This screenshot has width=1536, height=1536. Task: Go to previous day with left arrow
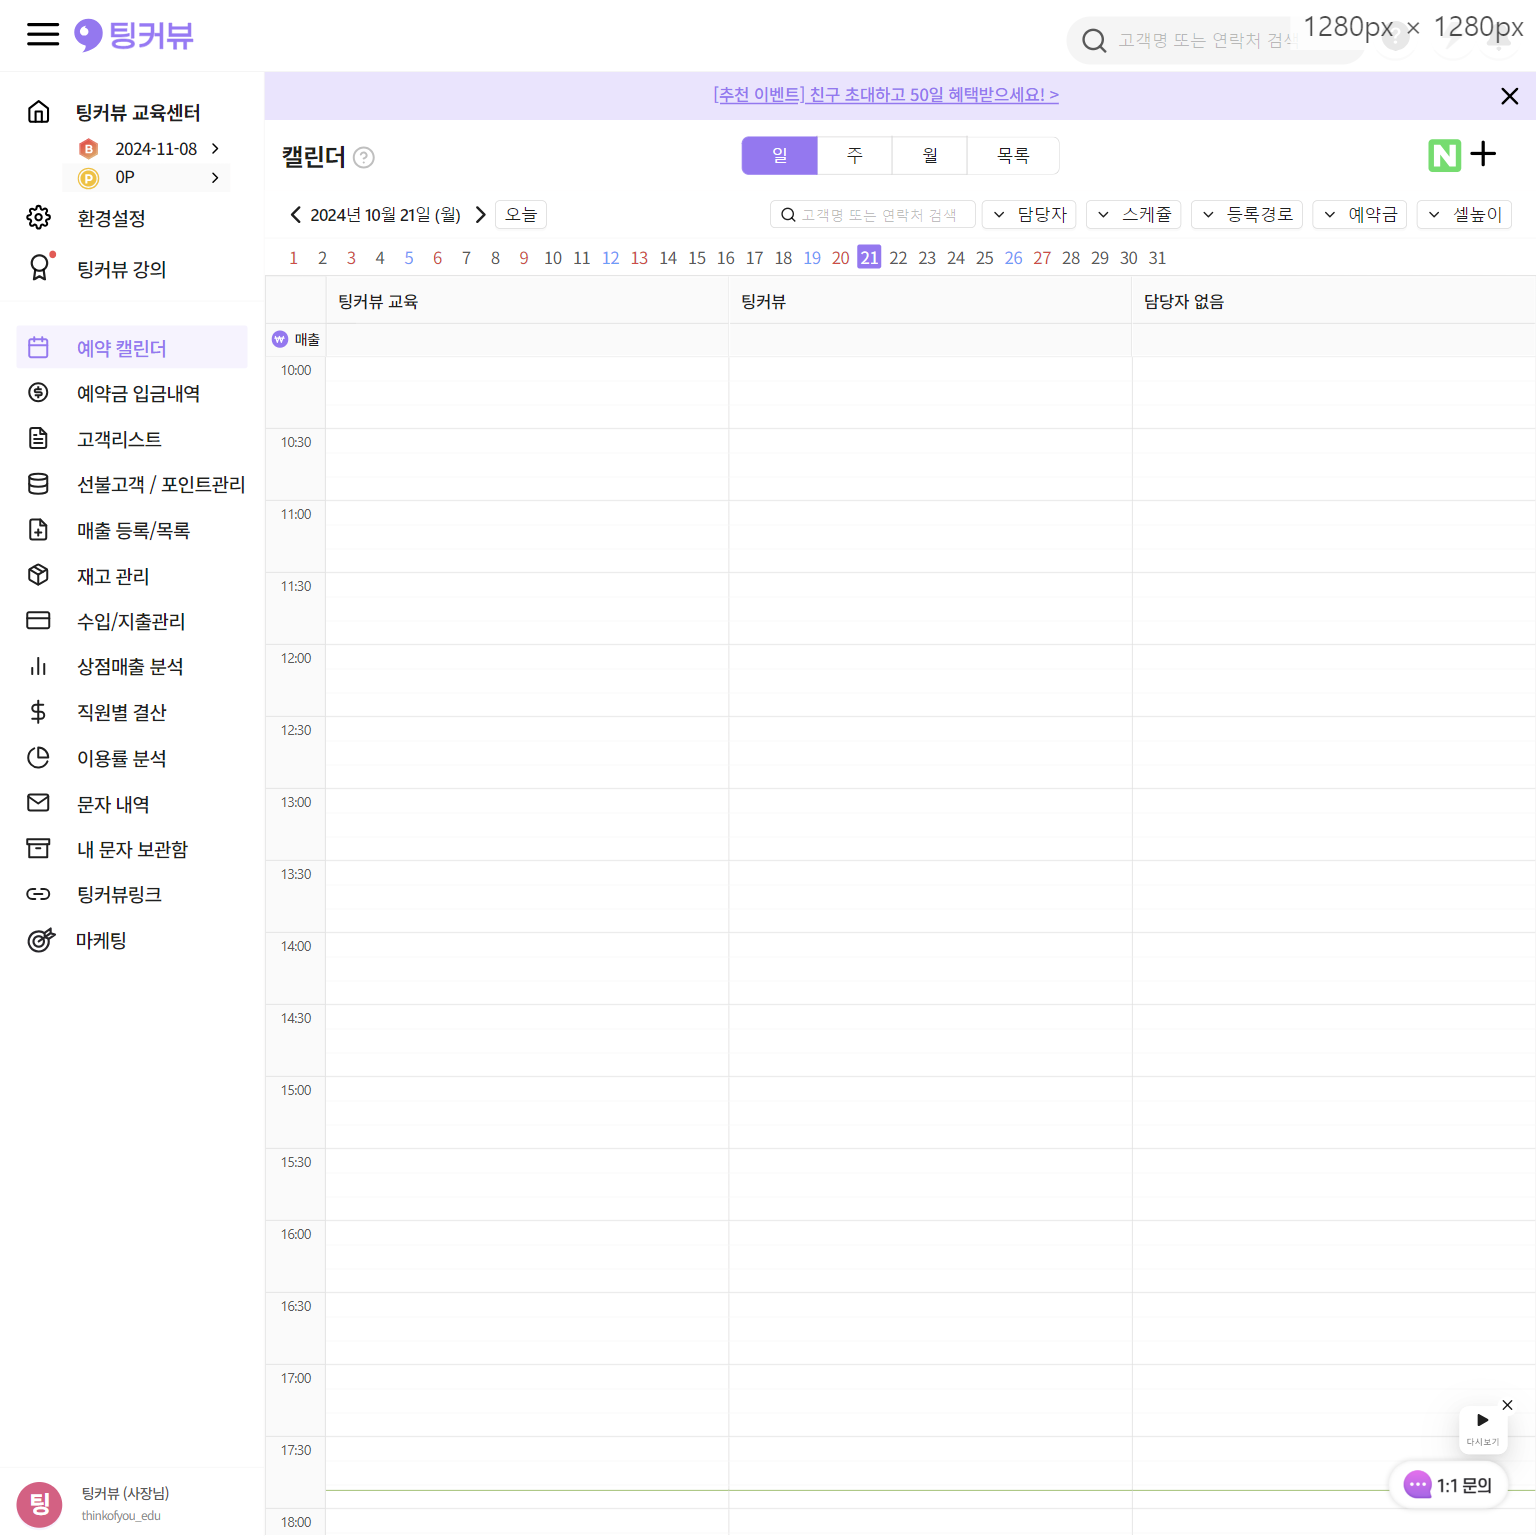(x=295, y=214)
